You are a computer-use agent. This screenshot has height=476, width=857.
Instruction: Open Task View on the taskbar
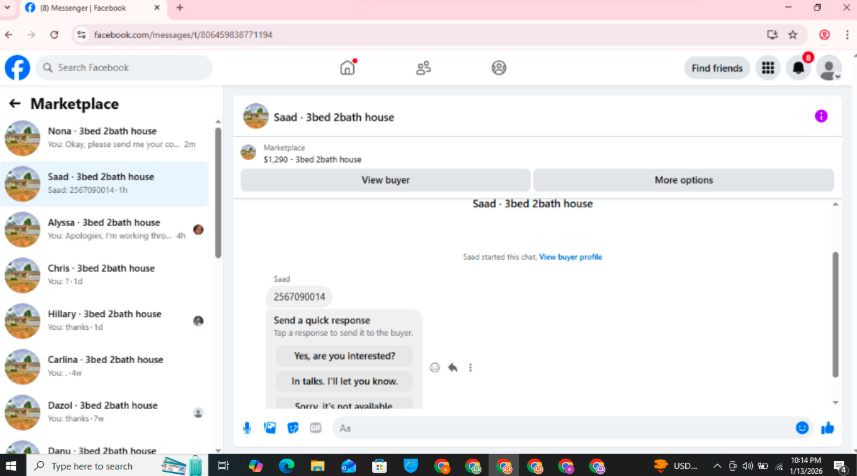pos(223,466)
